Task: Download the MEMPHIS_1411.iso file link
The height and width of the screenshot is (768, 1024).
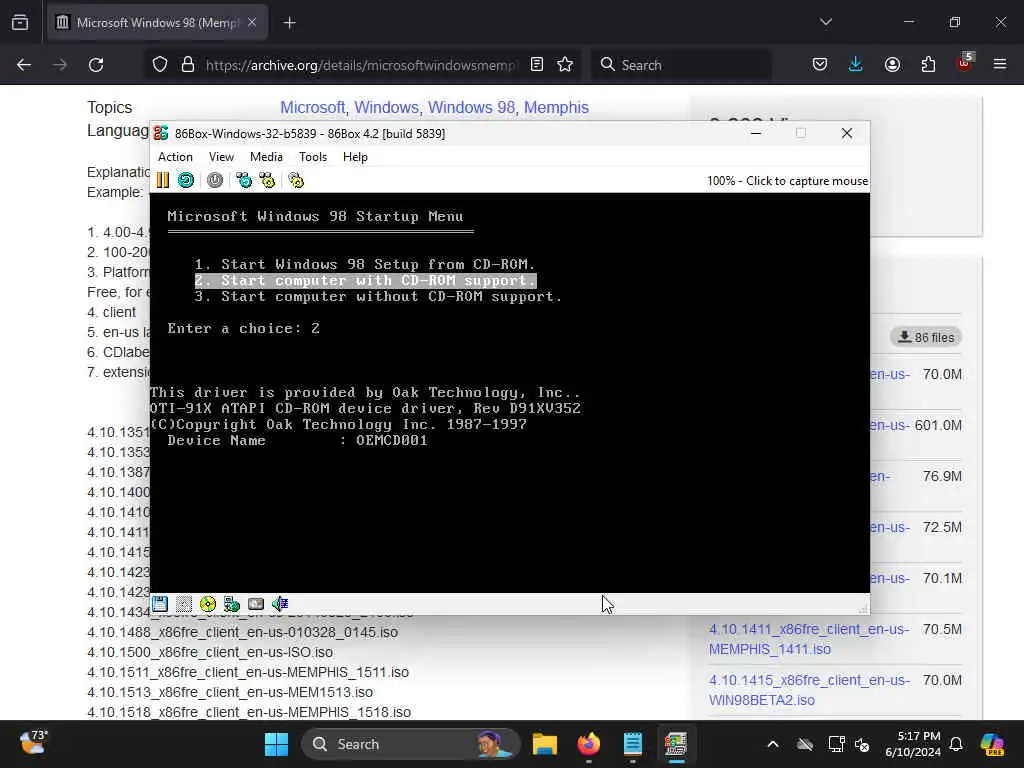Action: (808, 639)
